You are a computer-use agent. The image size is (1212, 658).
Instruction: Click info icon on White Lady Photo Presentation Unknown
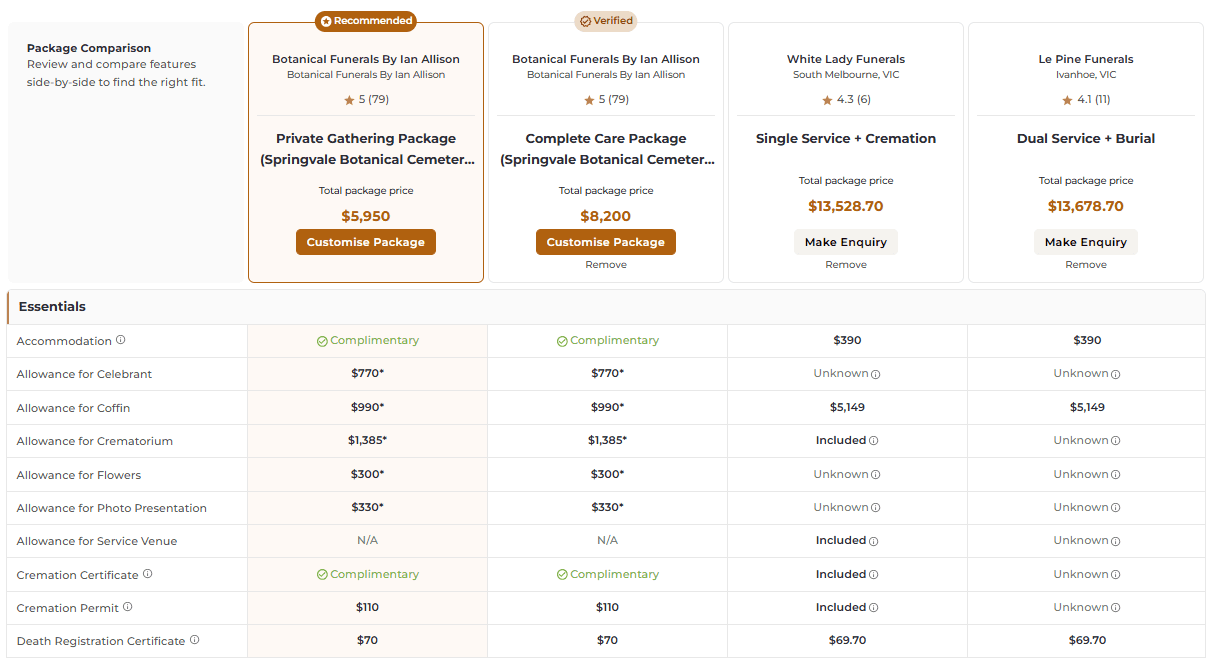click(875, 508)
